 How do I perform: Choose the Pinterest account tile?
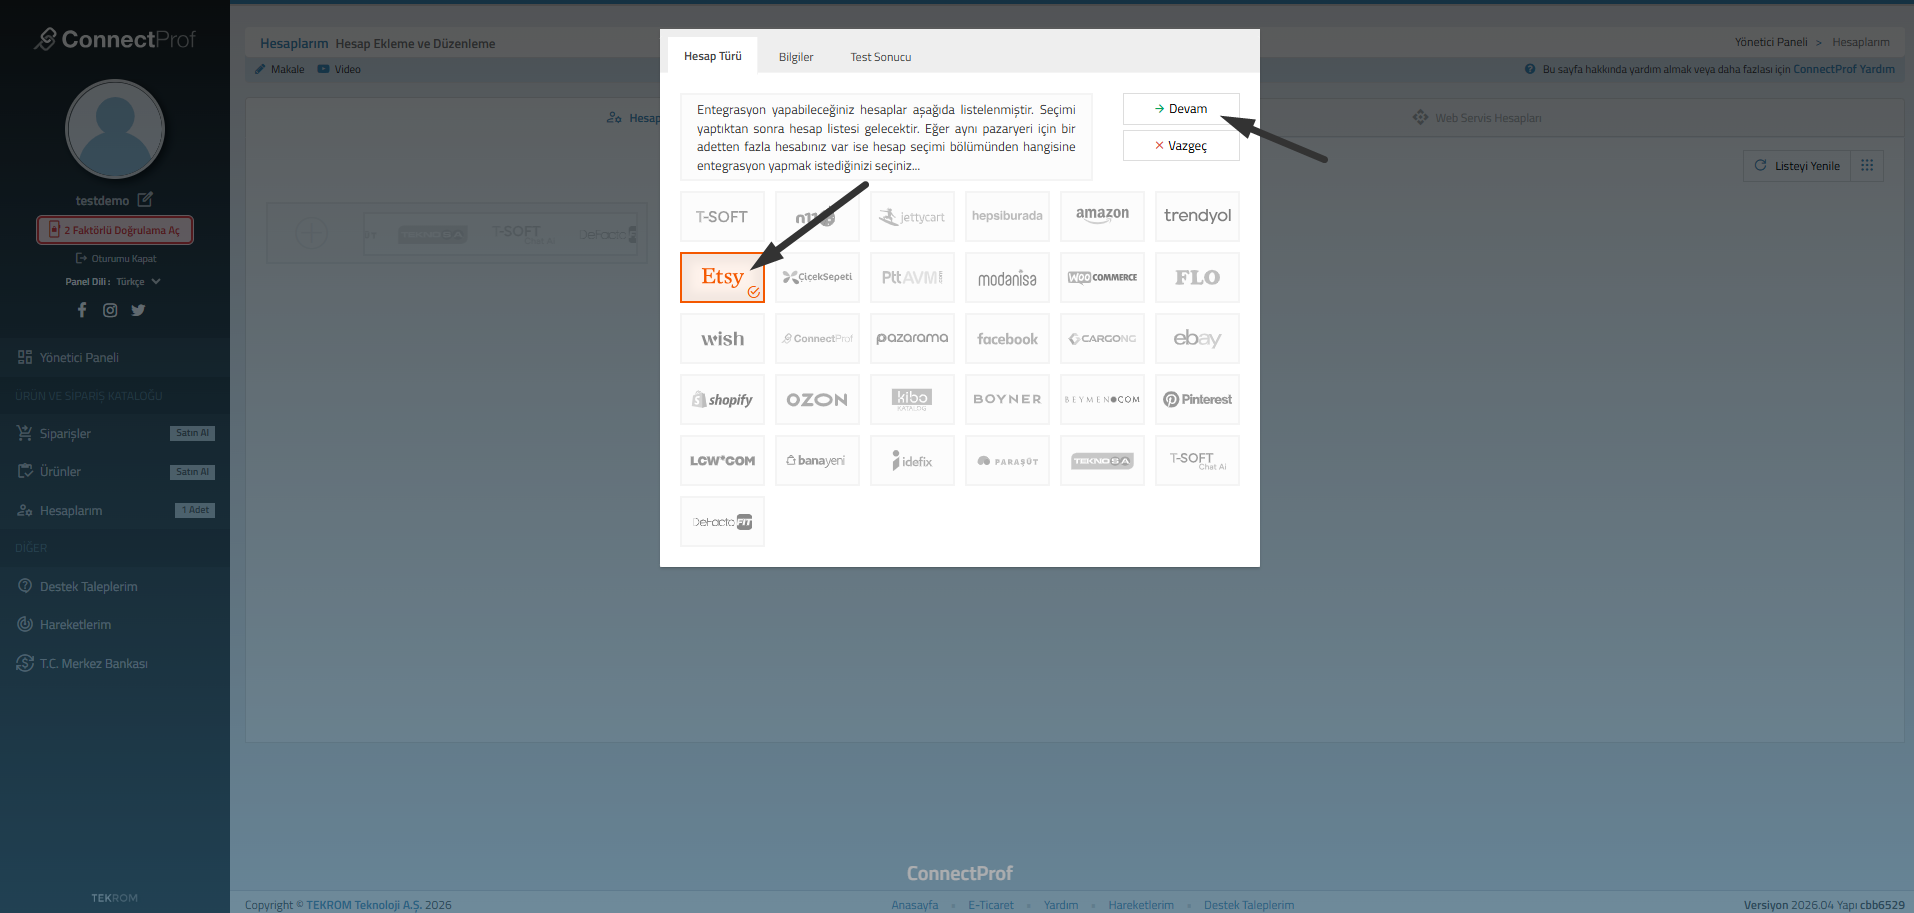pos(1197,400)
